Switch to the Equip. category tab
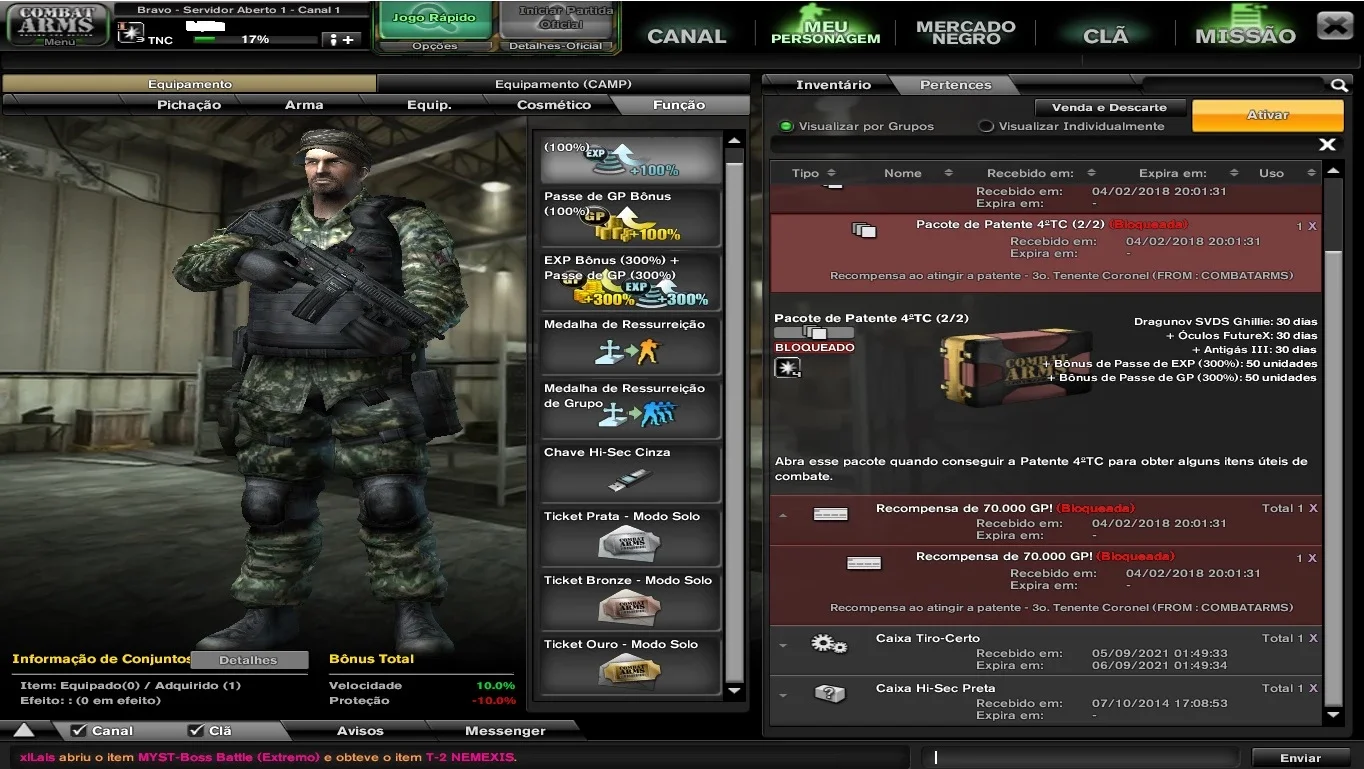Image resolution: width=1364 pixels, height=769 pixels. [429, 105]
